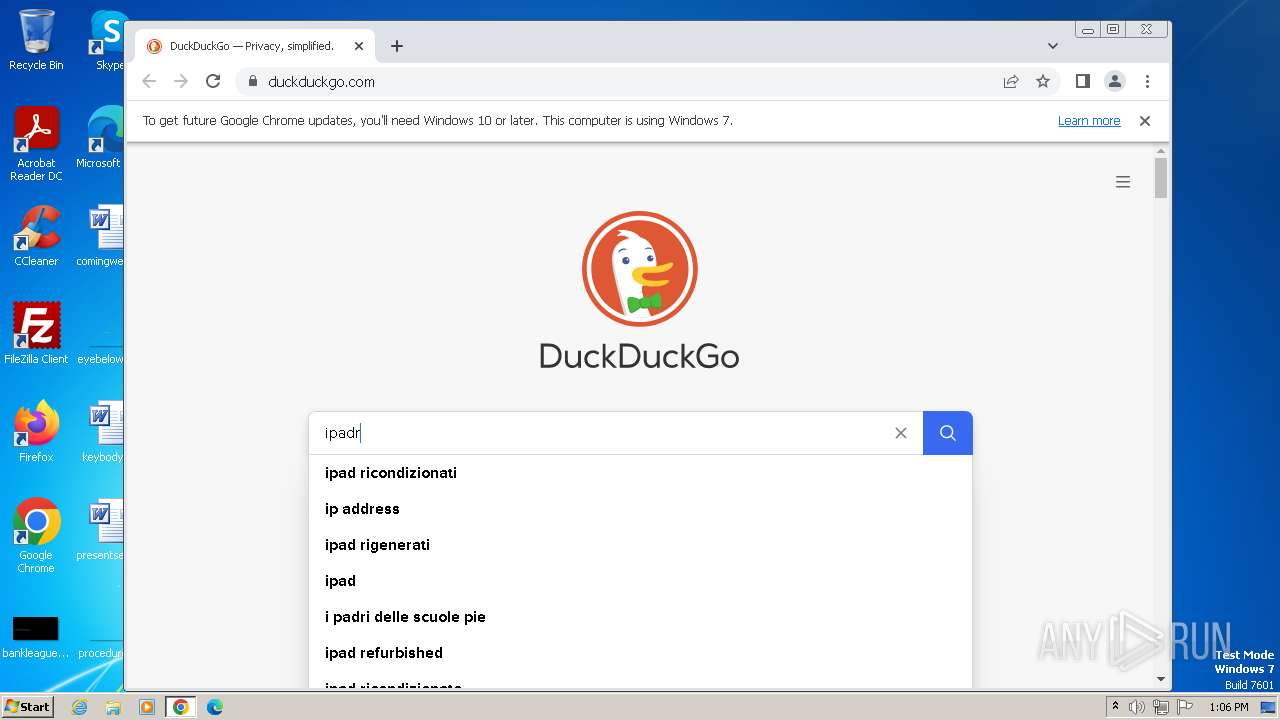Open Windows Media Player from taskbar

click(147, 707)
